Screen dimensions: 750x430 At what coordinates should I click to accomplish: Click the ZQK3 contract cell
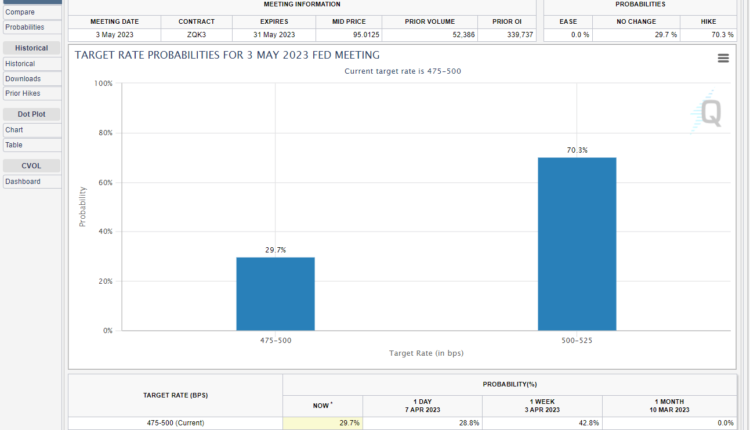tap(196, 35)
